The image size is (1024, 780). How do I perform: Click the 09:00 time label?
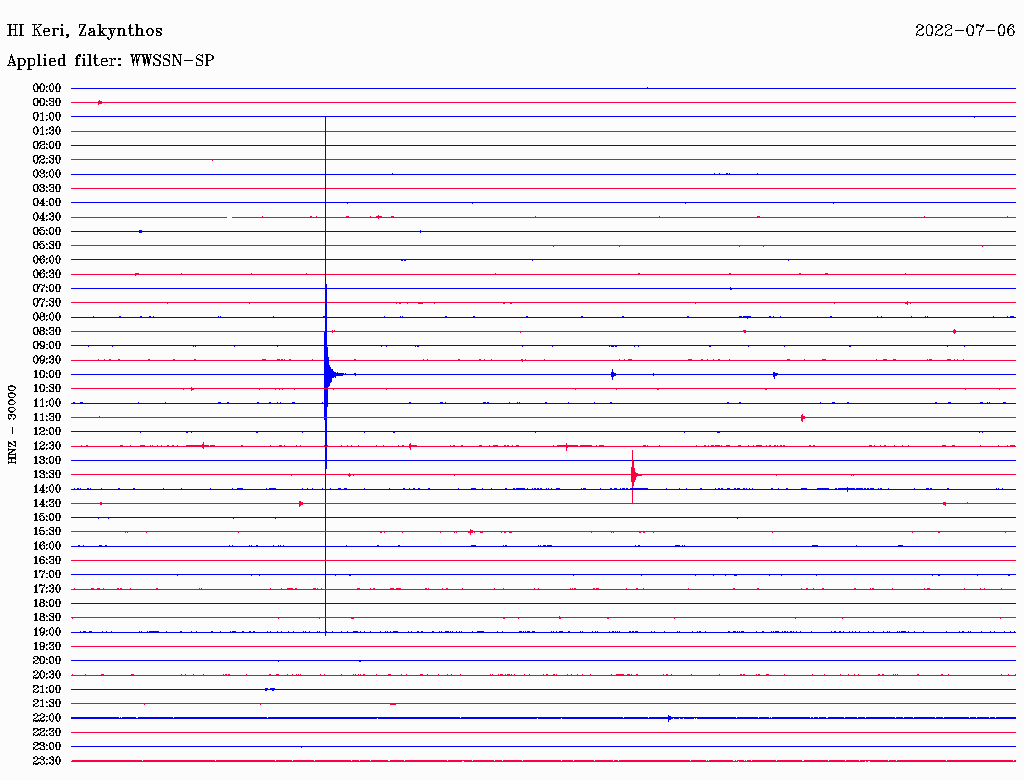pyautogui.click(x=47, y=346)
